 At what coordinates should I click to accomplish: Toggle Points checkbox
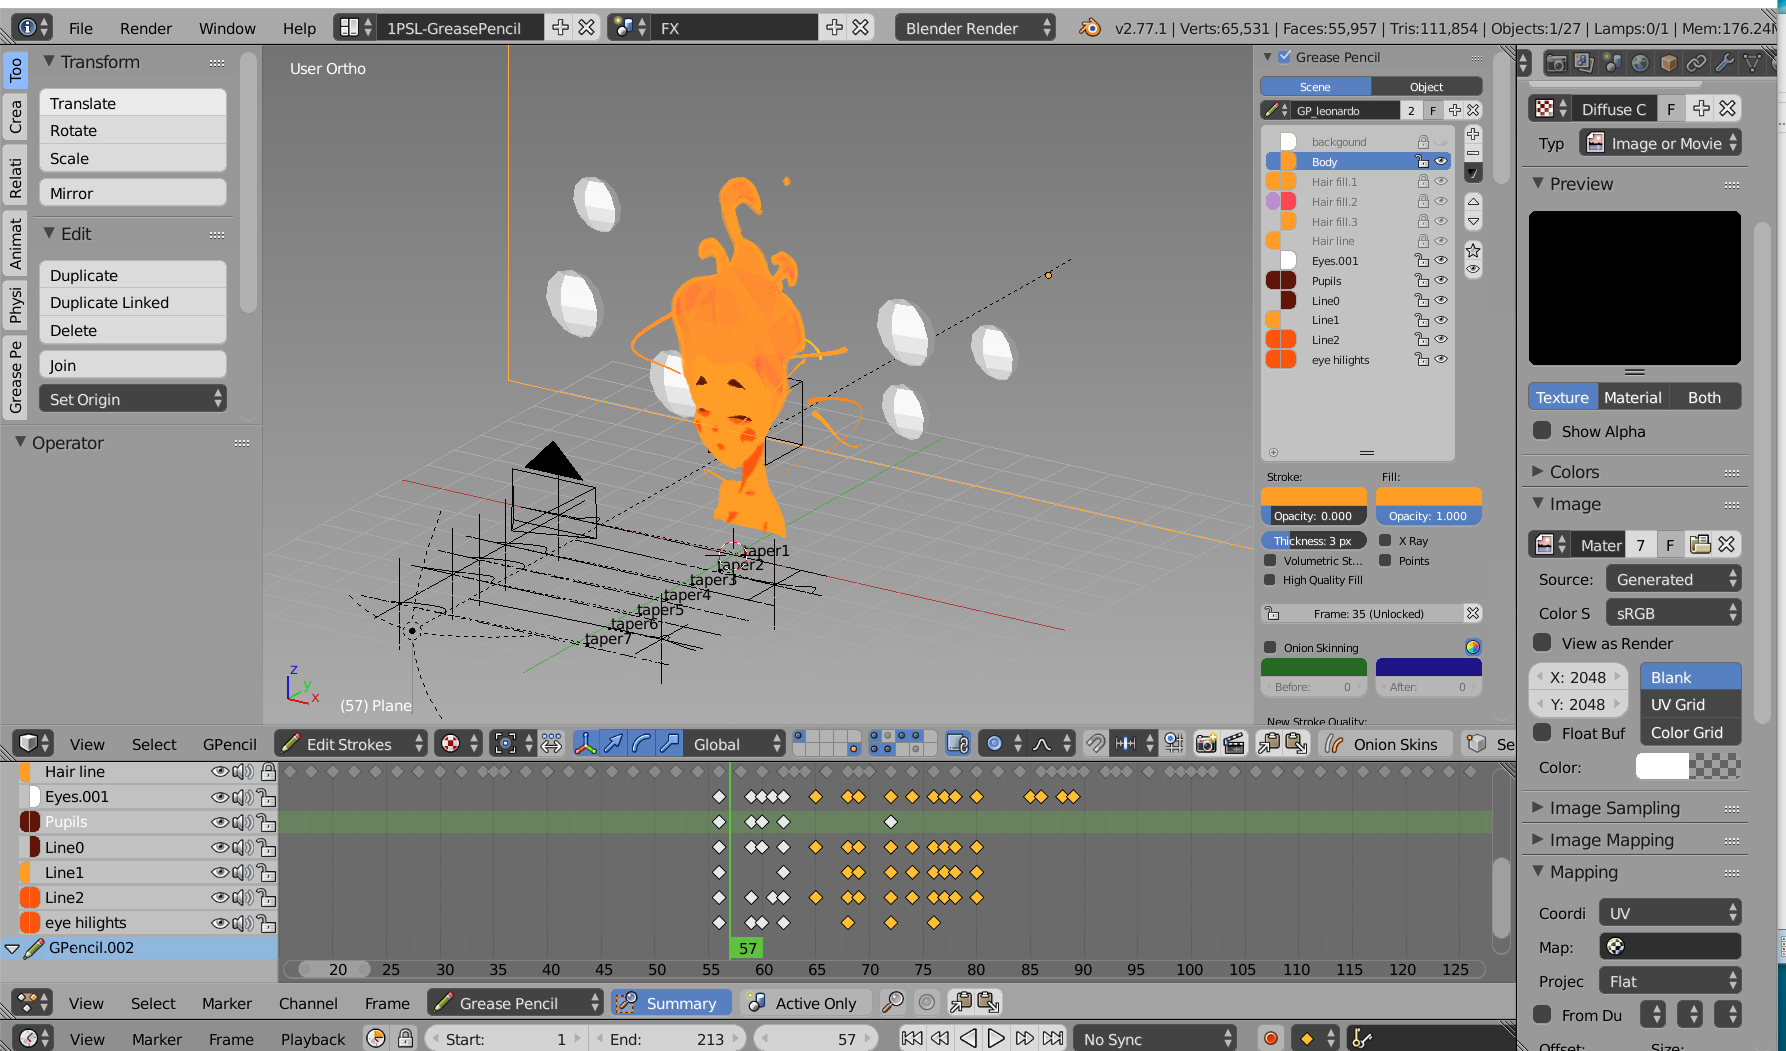1385,561
